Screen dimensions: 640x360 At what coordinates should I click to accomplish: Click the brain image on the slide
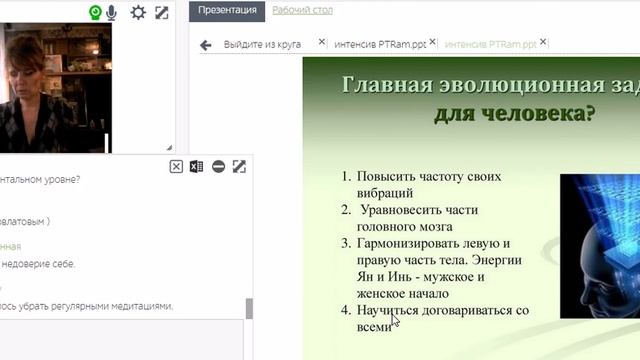click(x=600, y=246)
